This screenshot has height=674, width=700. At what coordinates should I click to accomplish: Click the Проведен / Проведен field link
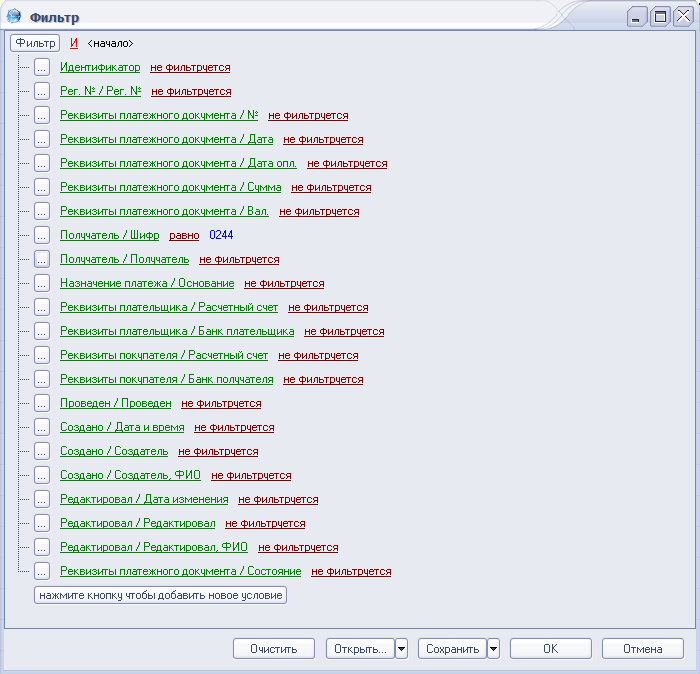tap(116, 404)
